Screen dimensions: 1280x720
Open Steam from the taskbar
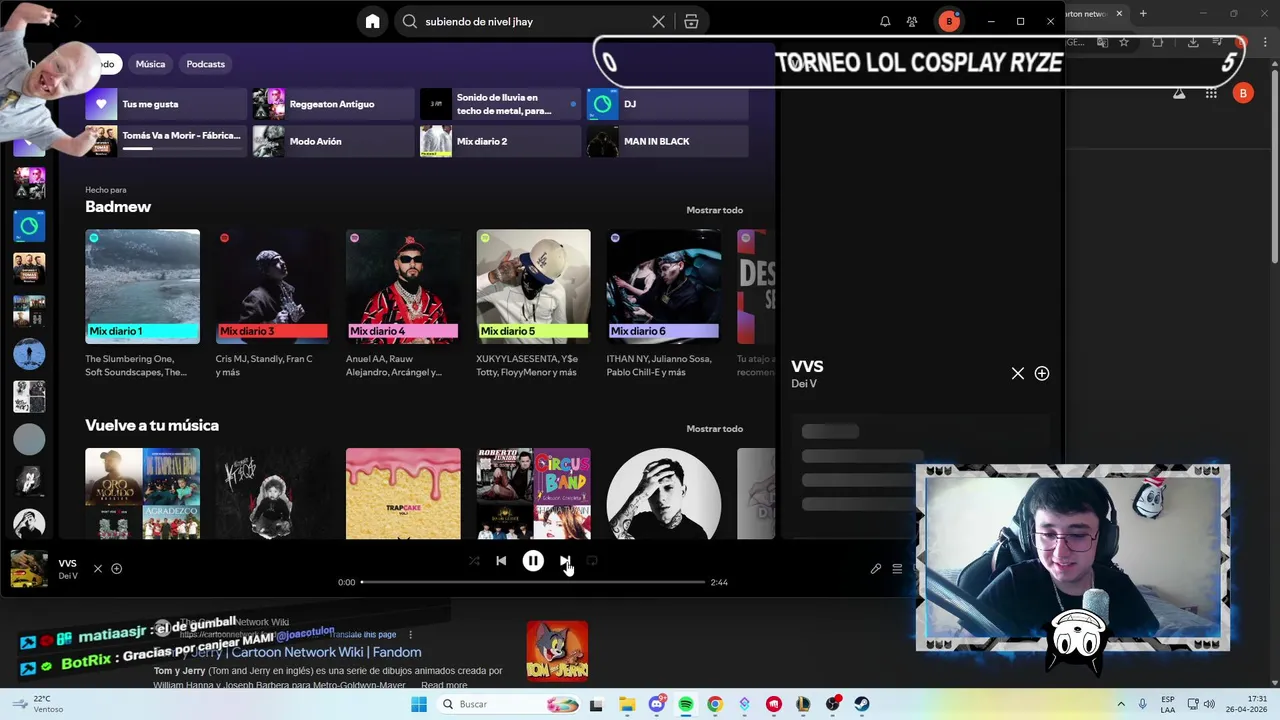coord(862,704)
